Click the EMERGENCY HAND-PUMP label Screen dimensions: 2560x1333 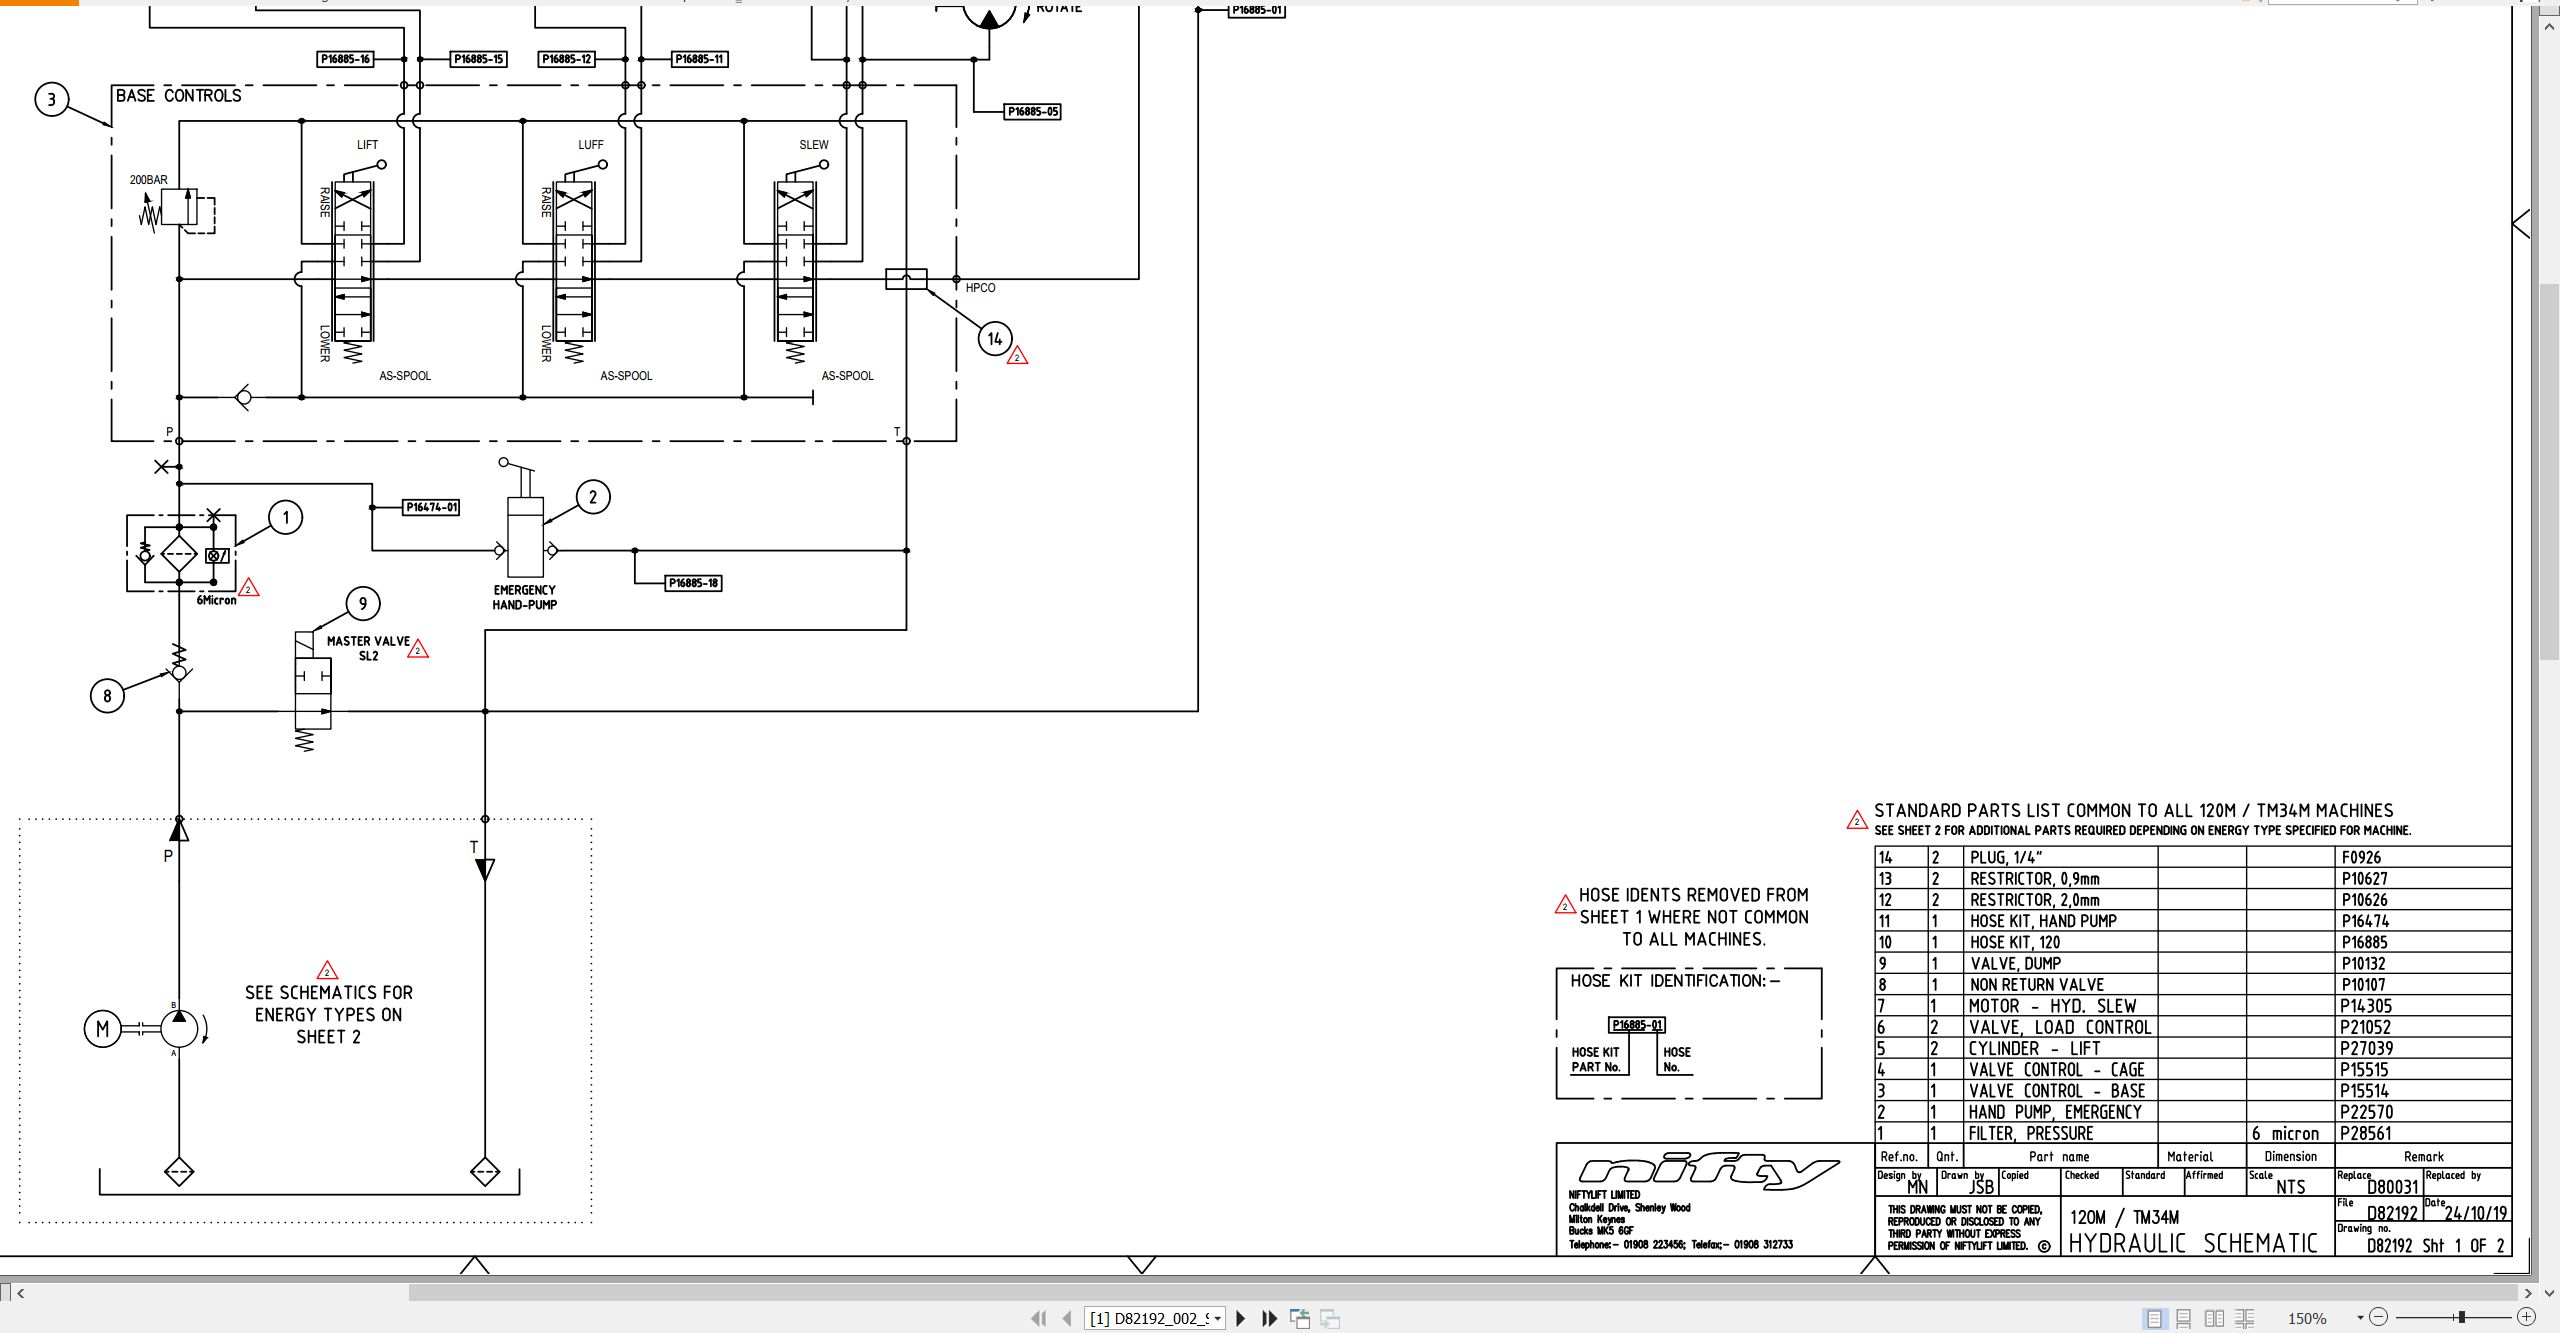coord(524,597)
